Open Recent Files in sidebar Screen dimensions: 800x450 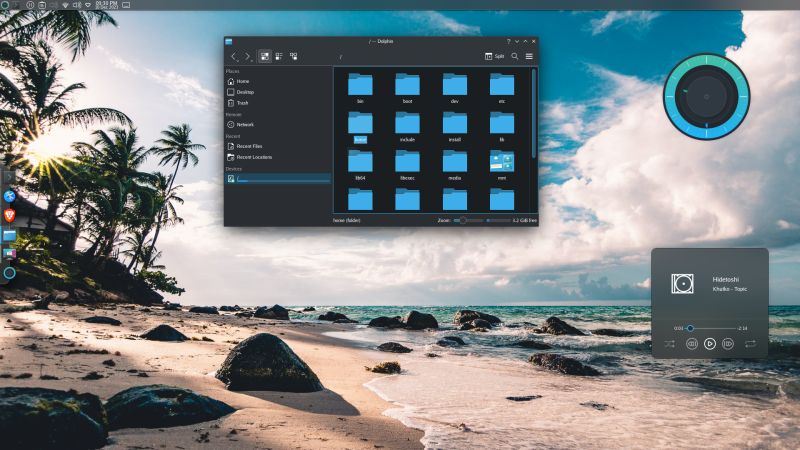point(249,146)
